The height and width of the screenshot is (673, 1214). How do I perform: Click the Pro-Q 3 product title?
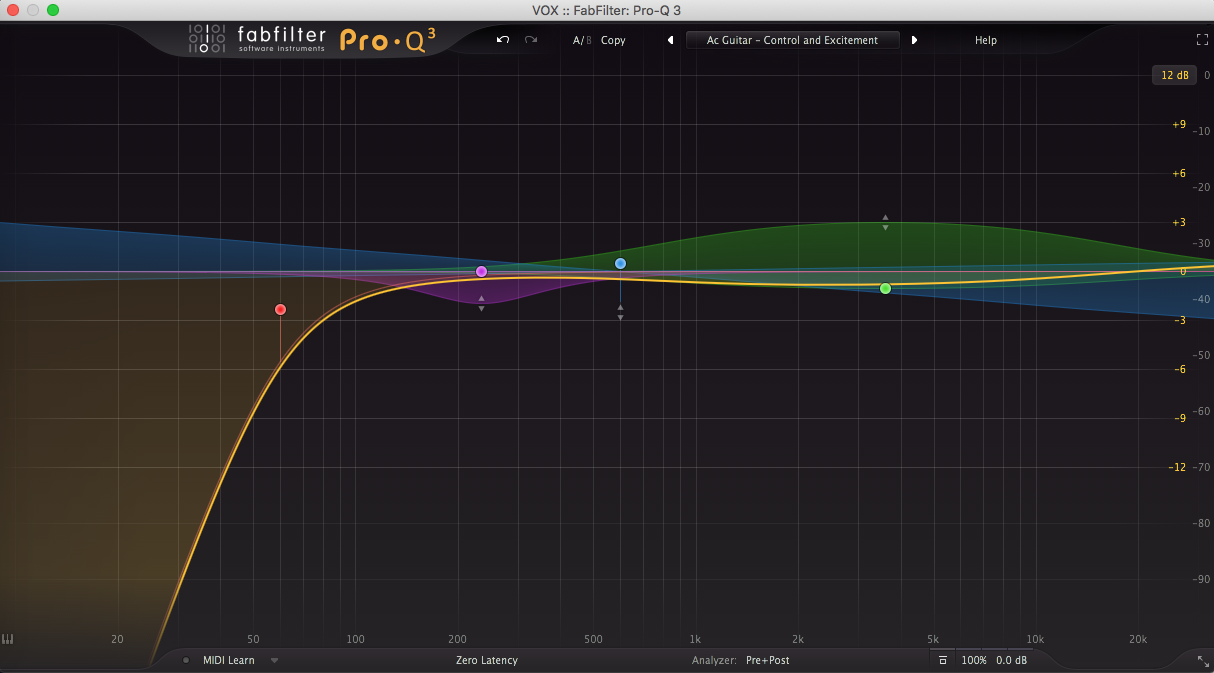point(388,39)
